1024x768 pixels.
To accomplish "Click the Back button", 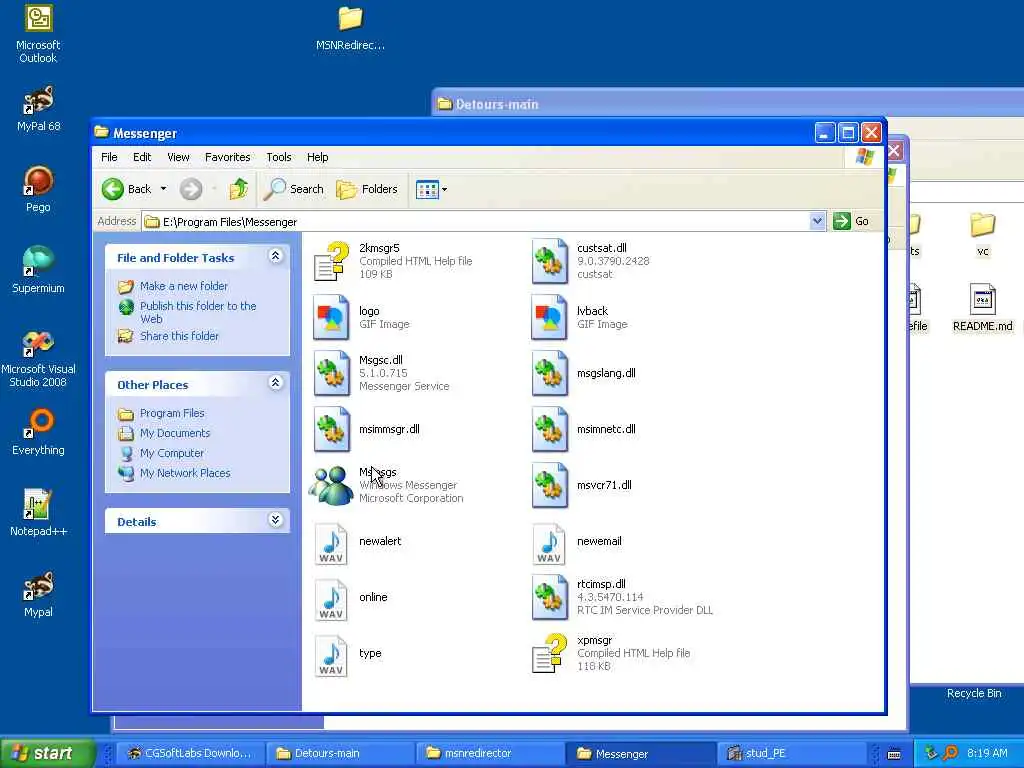I will coord(127,189).
